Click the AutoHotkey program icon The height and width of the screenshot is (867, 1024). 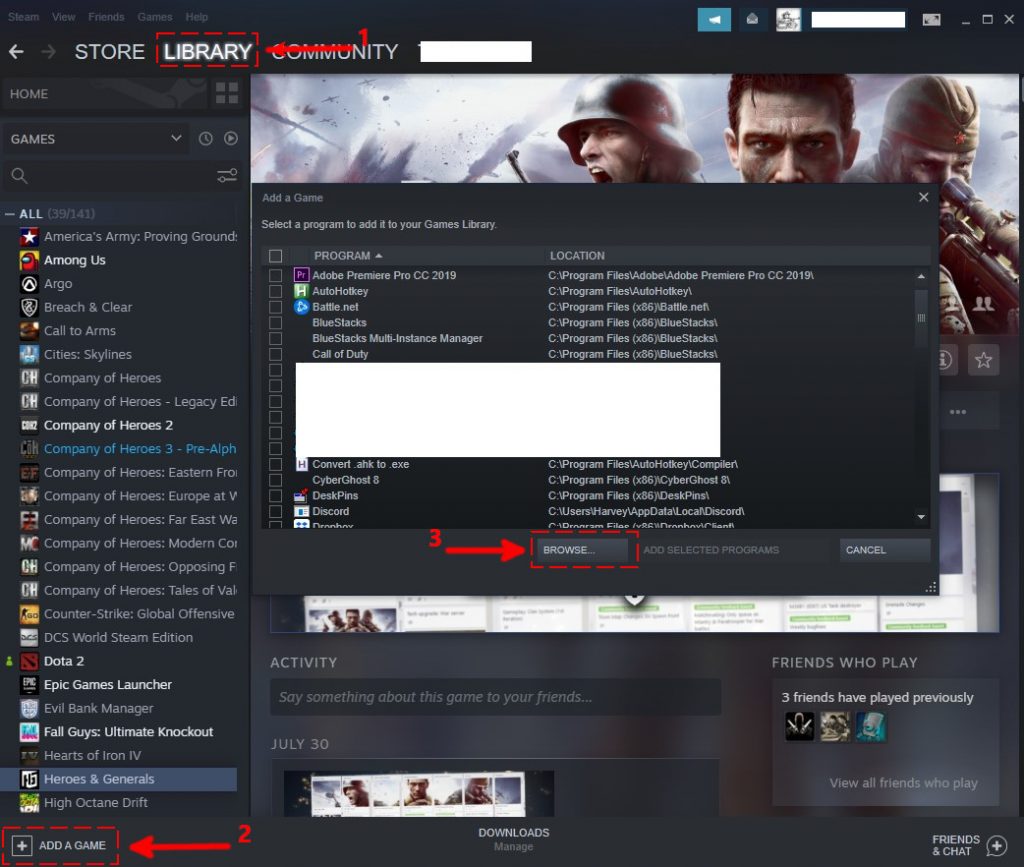[301, 291]
